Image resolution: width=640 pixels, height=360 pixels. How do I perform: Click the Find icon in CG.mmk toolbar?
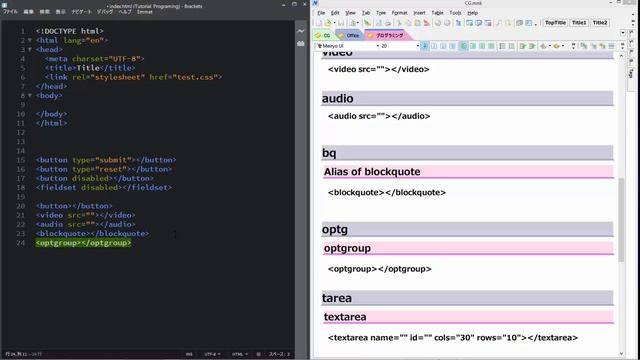pos(499,23)
